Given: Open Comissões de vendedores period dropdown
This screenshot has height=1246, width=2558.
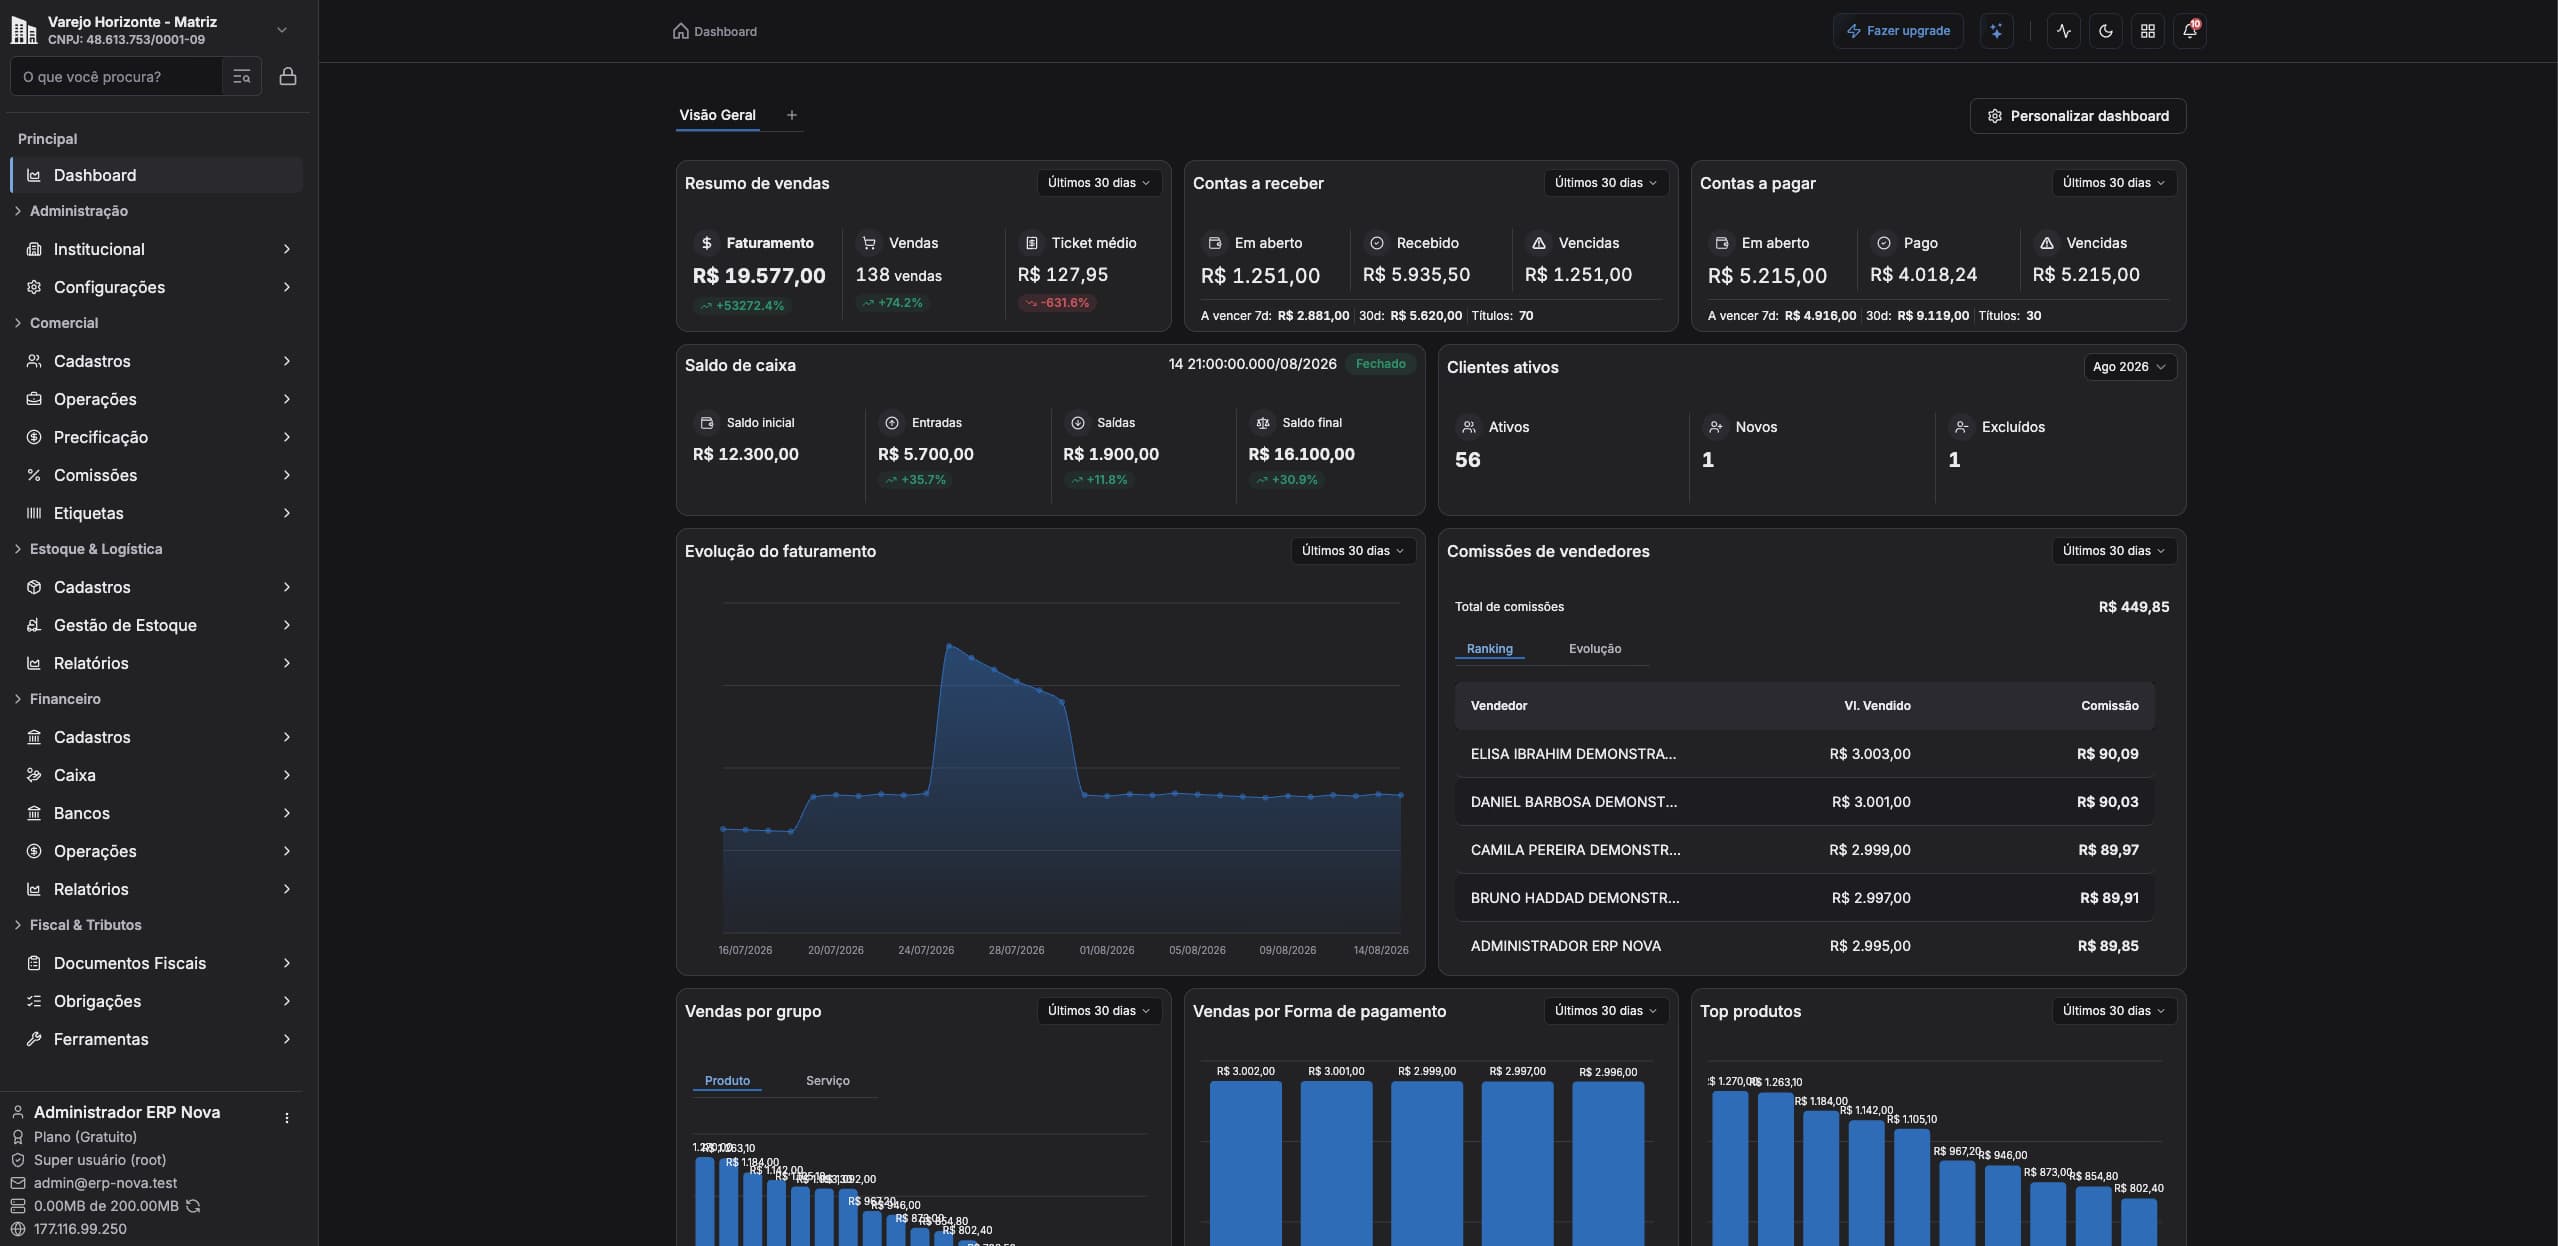Looking at the screenshot, I should (2114, 551).
